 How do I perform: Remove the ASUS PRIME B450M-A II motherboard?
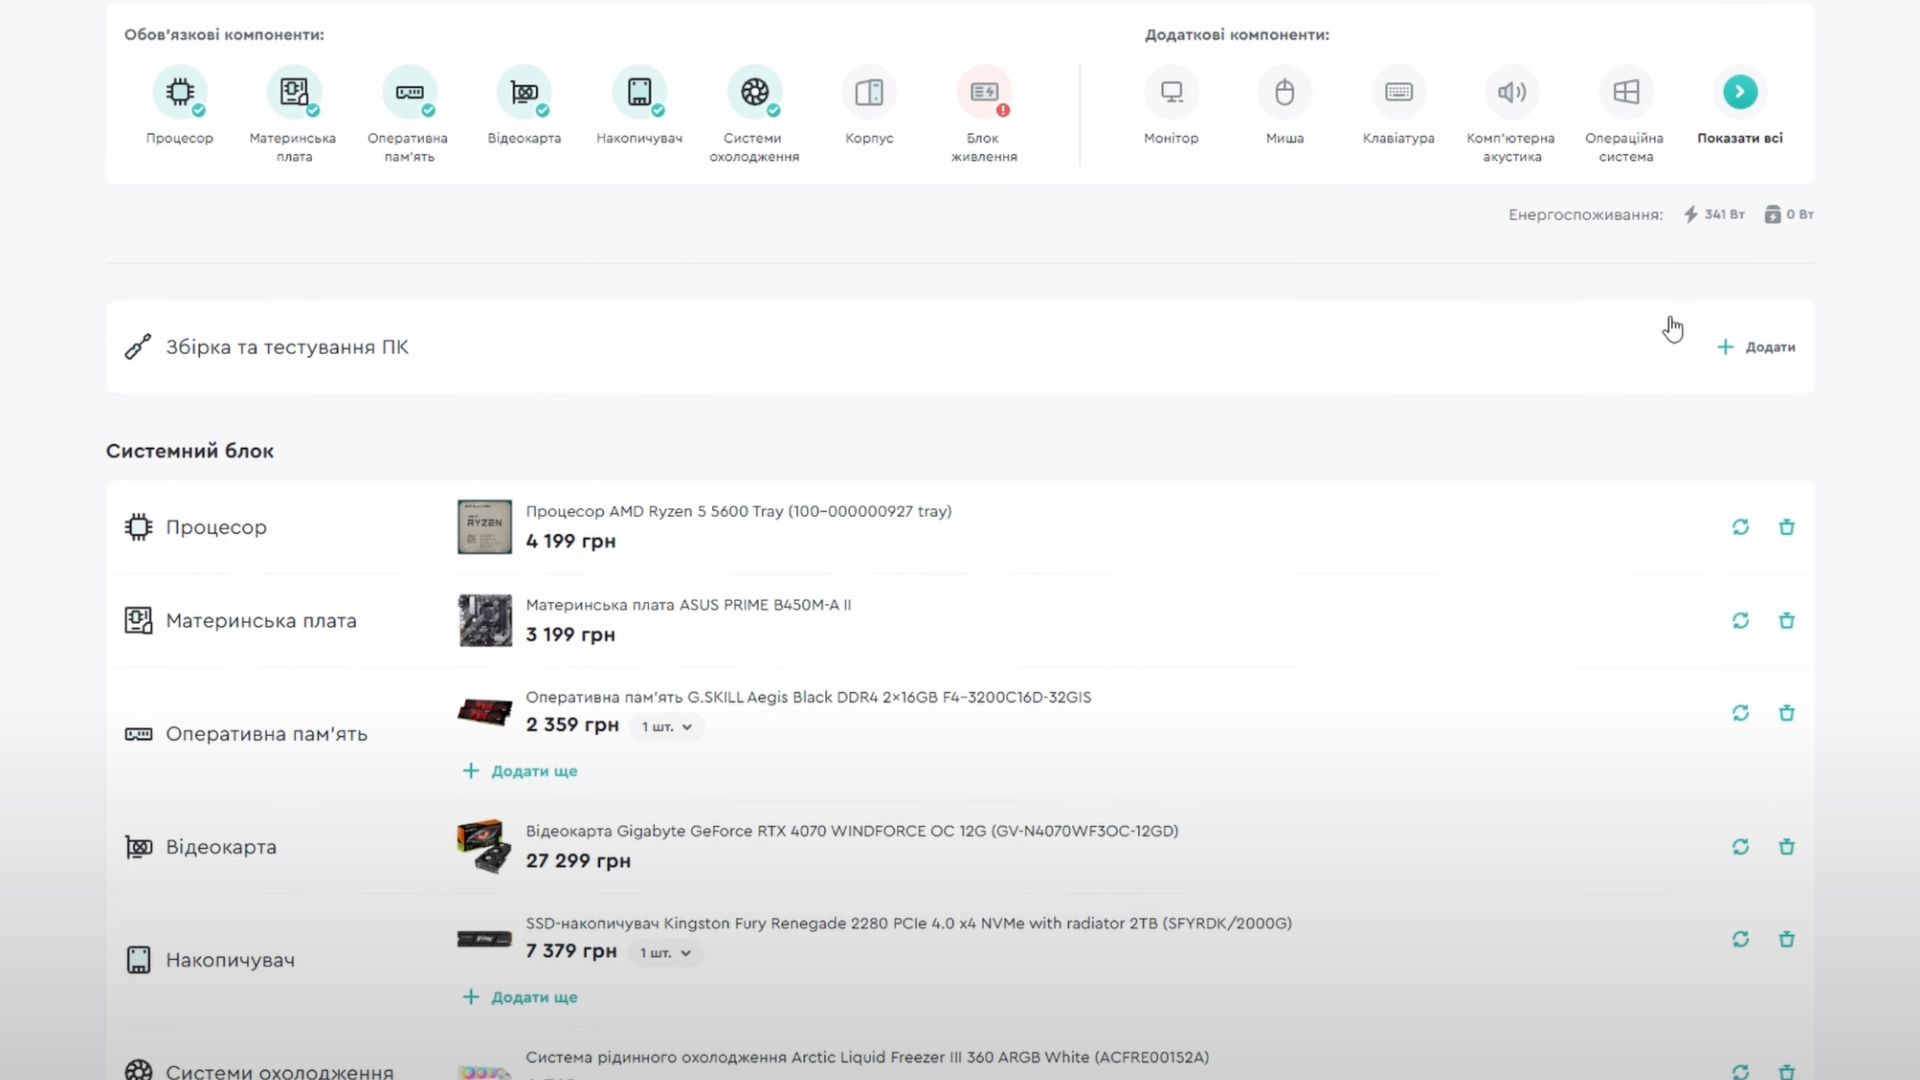(1786, 621)
